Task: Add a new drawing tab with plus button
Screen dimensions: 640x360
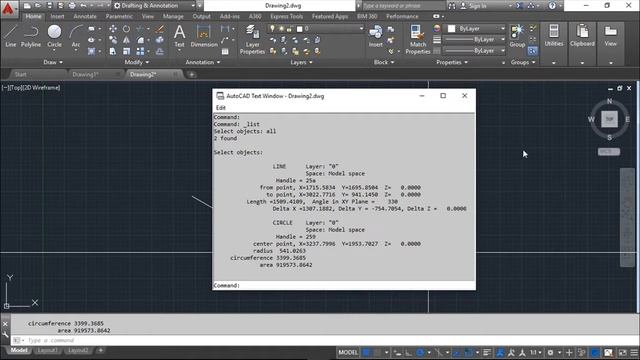Action: pyautogui.click(x=191, y=74)
